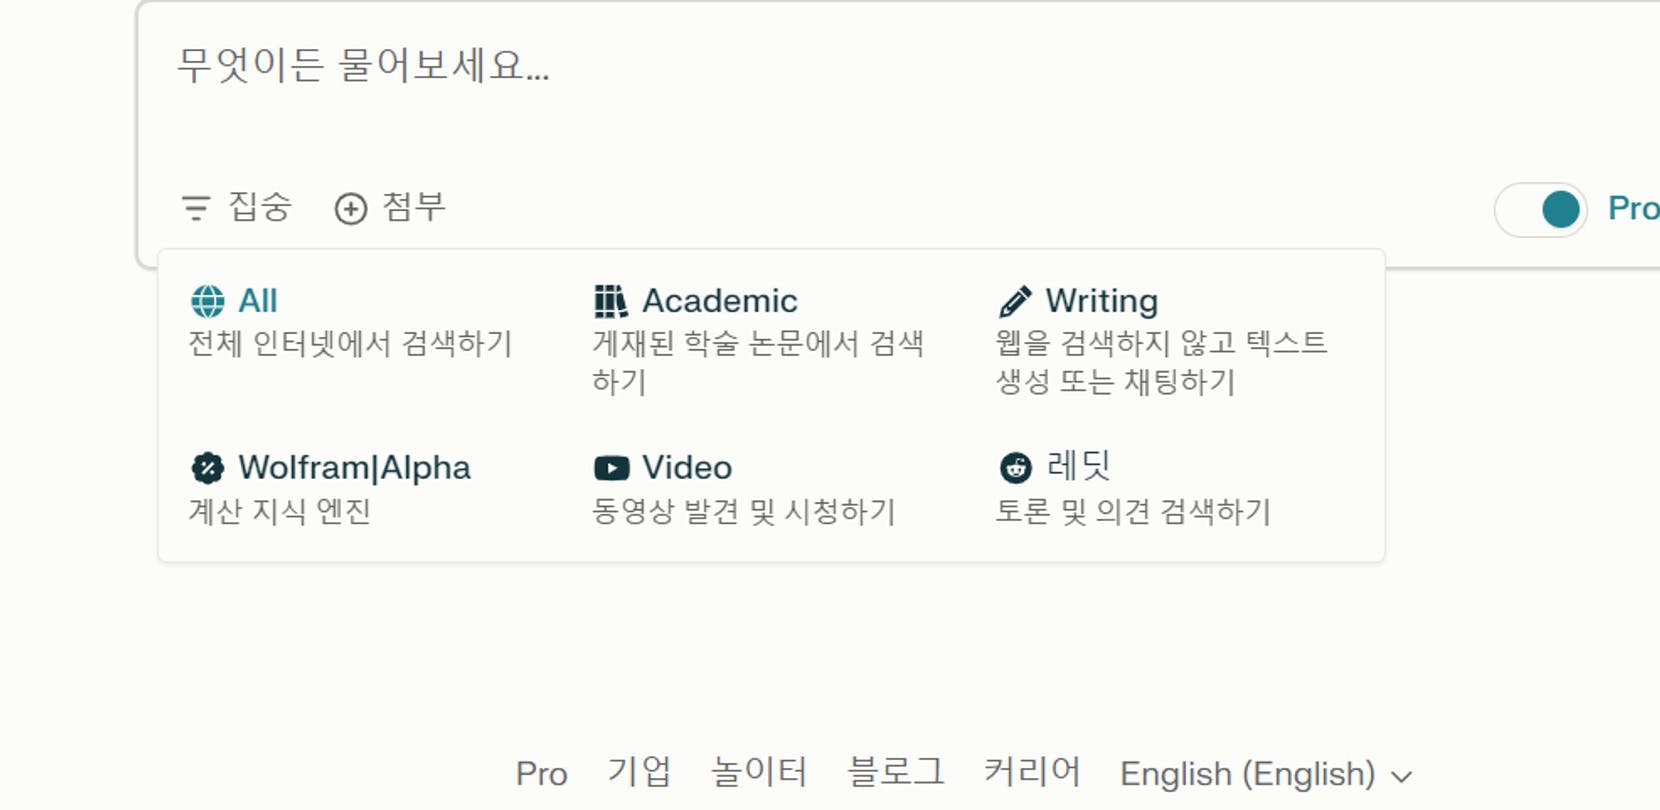Image resolution: width=1660 pixels, height=810 pixels.
Task: Expand language chevron next to English
Action: (1402, 776)
